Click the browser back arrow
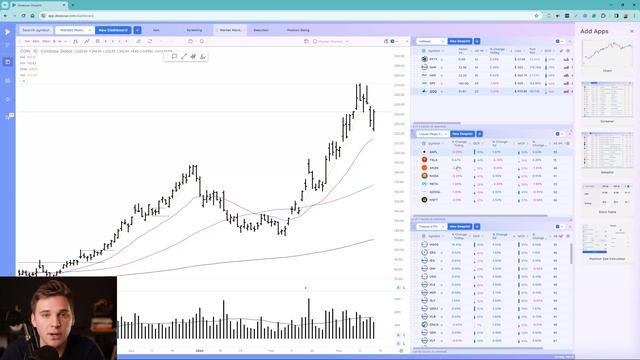Image resolution: width=640 pixels, height=360 pixels. pos(5,16)
